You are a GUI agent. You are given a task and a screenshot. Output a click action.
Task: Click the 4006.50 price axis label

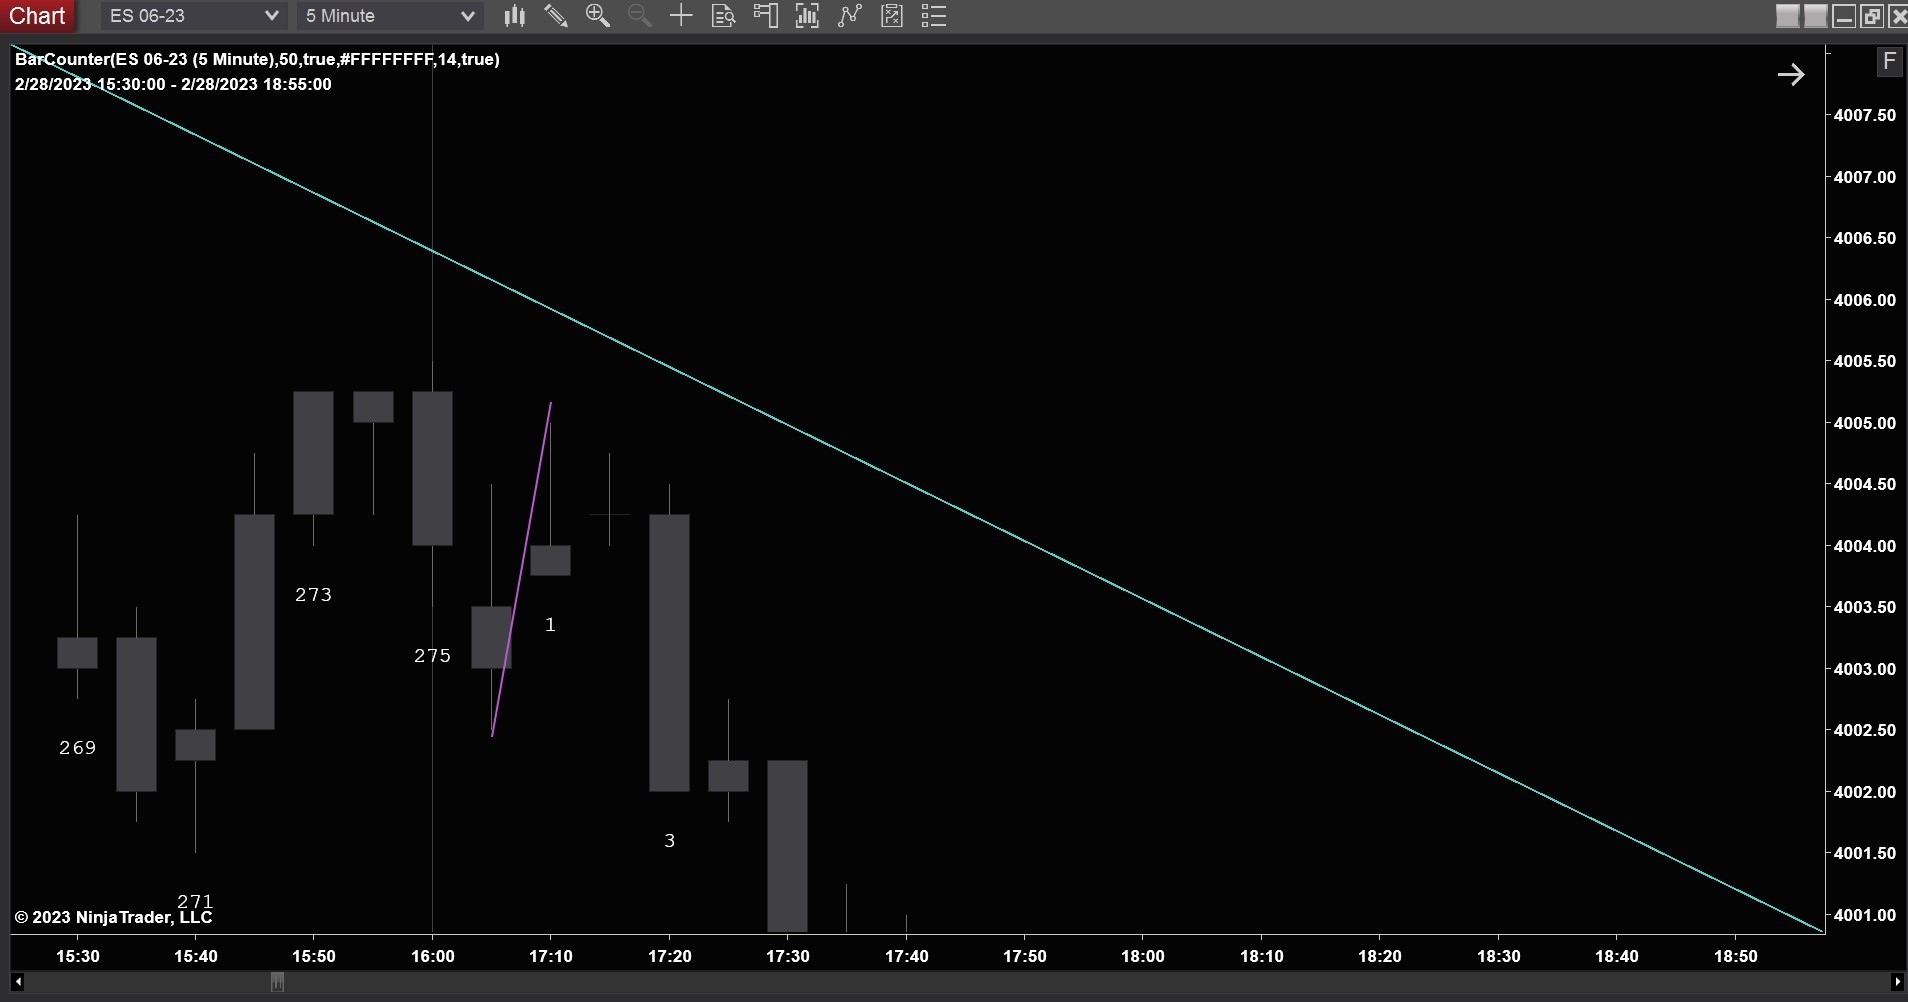(1864, 238)
